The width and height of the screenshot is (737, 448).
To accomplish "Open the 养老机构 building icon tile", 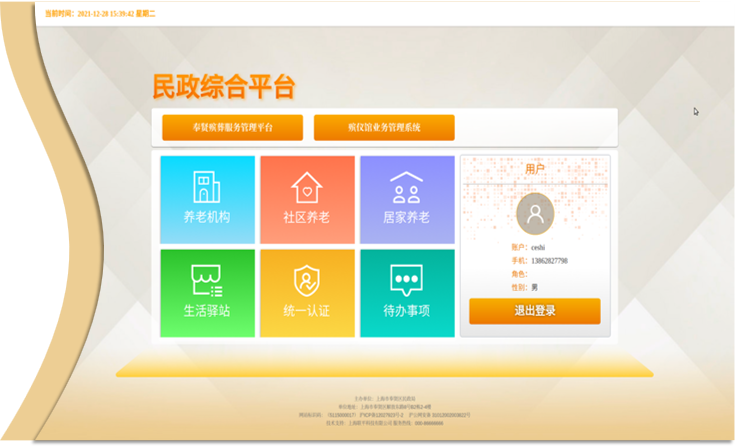I will tap(207, 199).
